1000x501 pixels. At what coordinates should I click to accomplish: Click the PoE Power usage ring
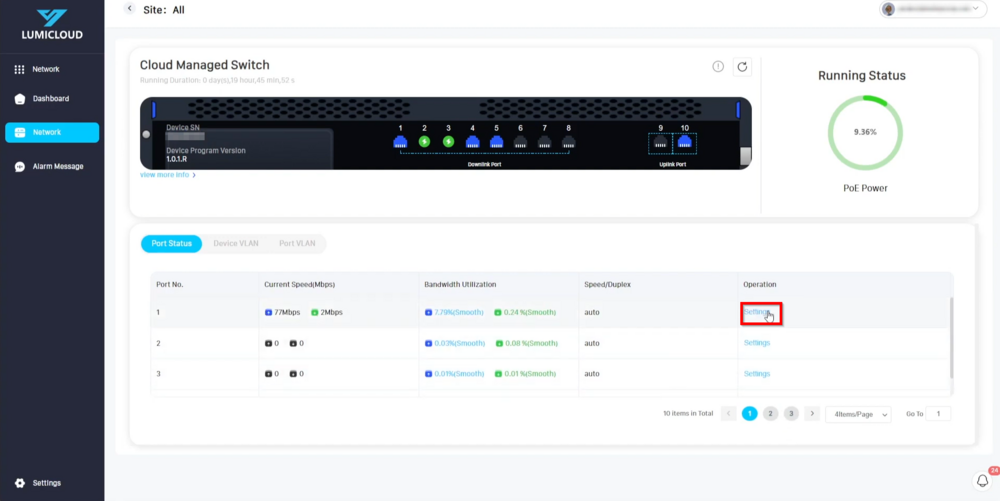click(865, 132)
